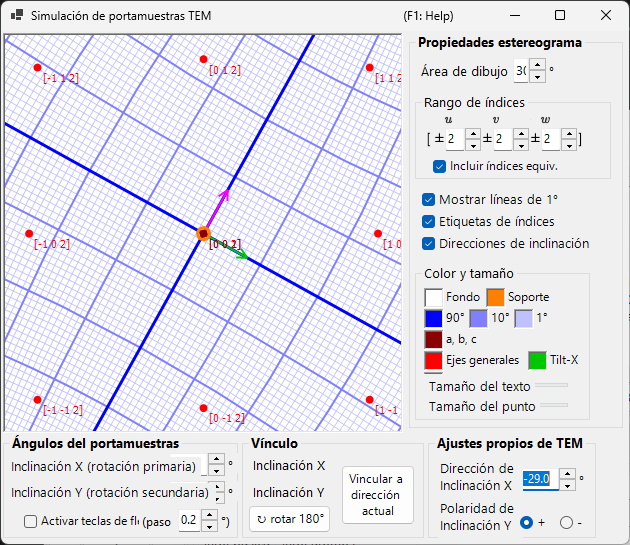Click the [-1 0 2] pole point
Viewport: 630px width, 545px height.
pos(29,234)
